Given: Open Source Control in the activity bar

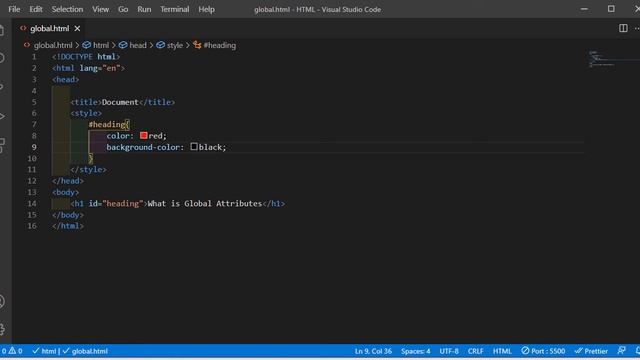Looking at the screenshot, I should tap(2, 87).
